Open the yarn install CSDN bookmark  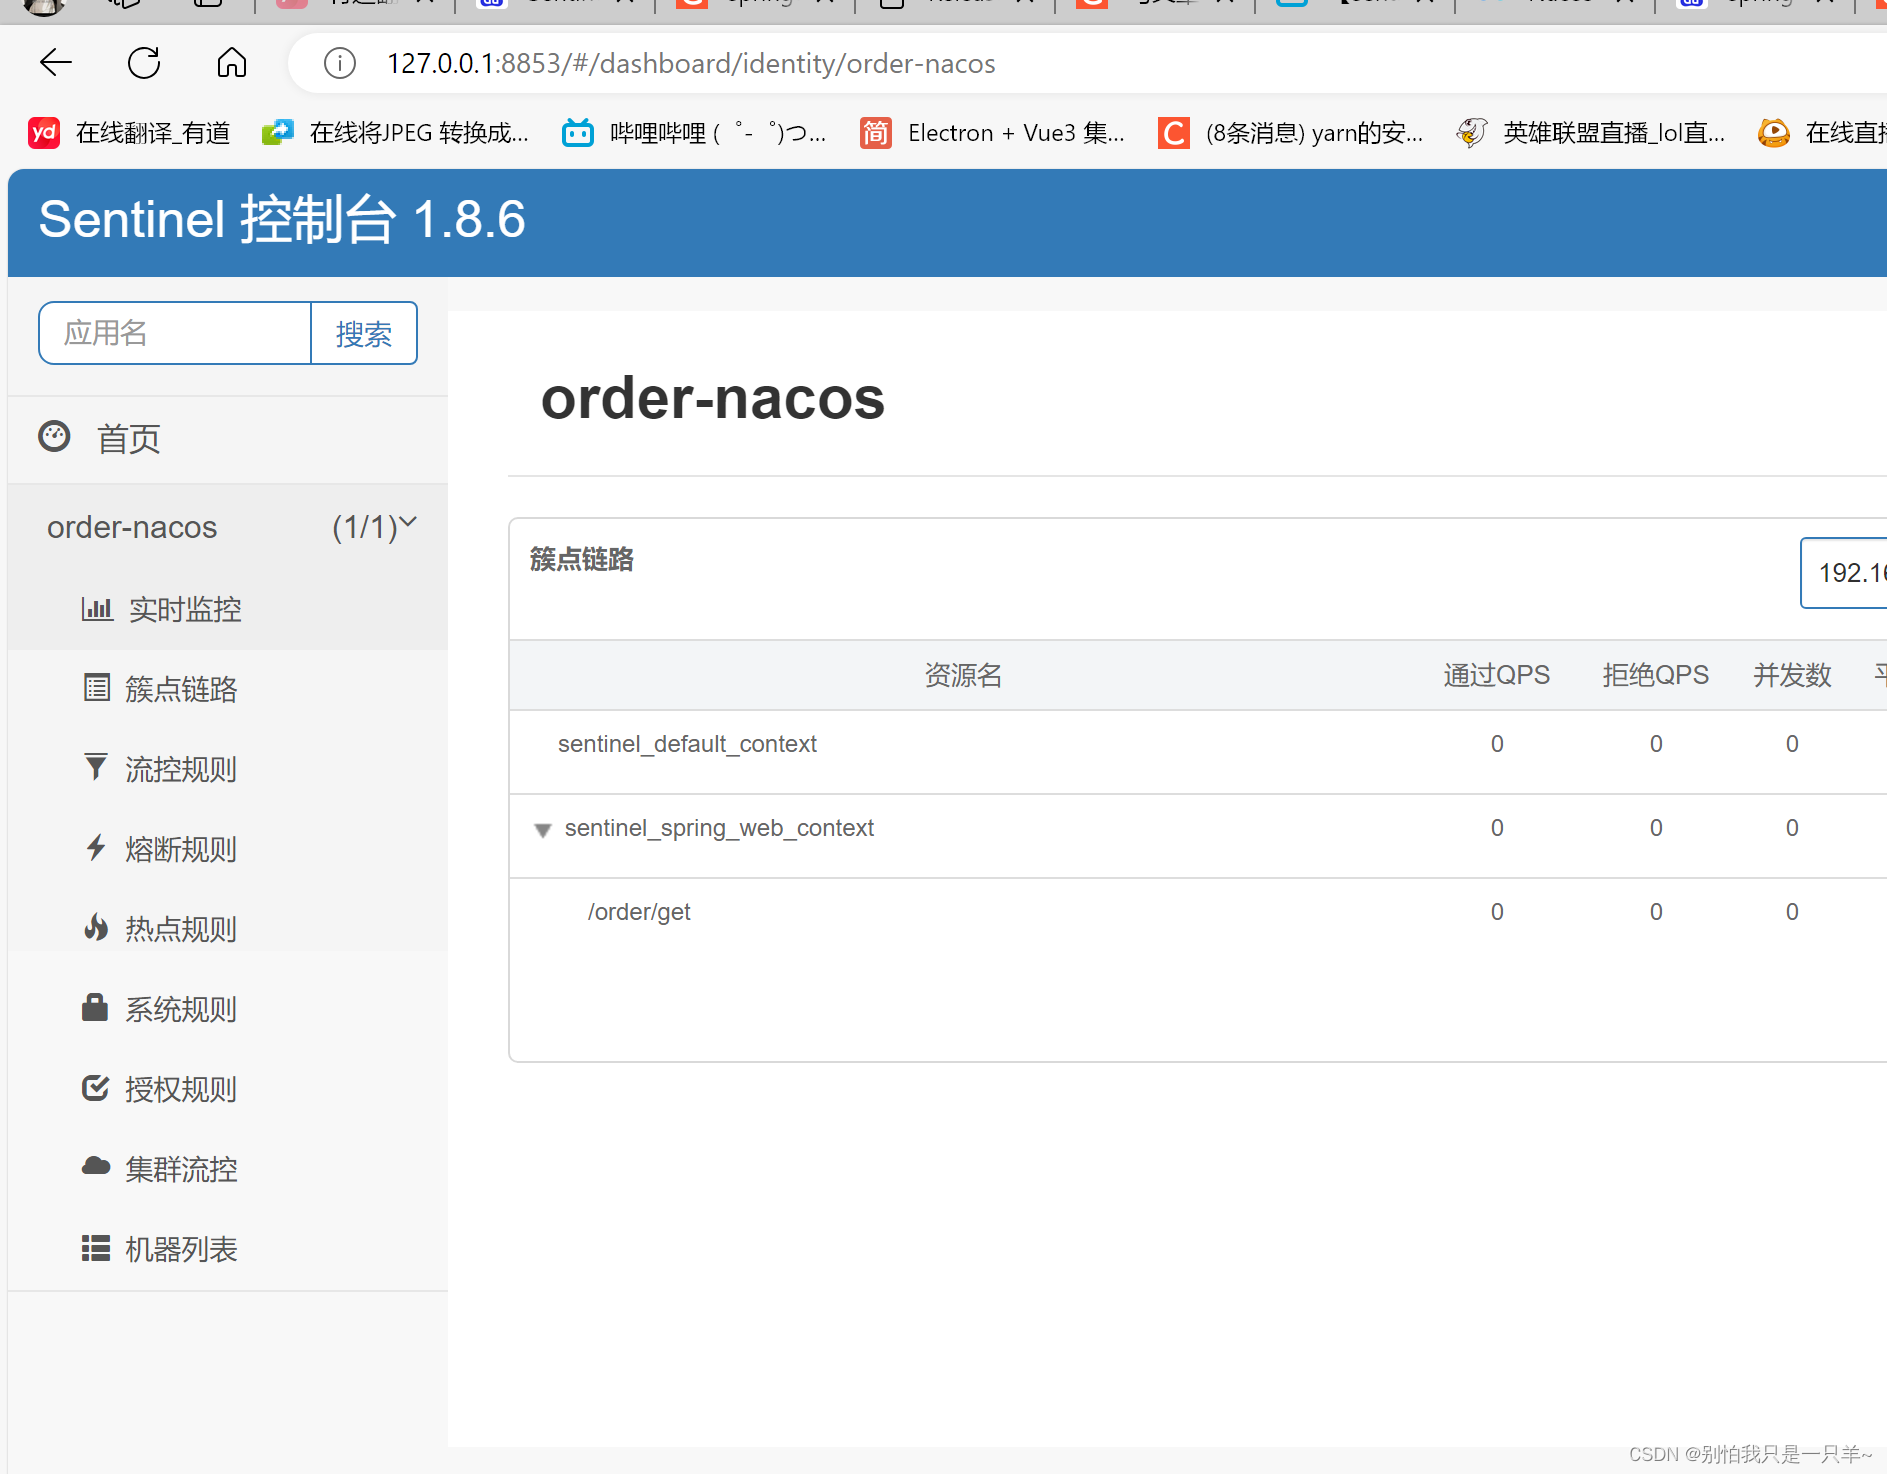point(1290,133)
